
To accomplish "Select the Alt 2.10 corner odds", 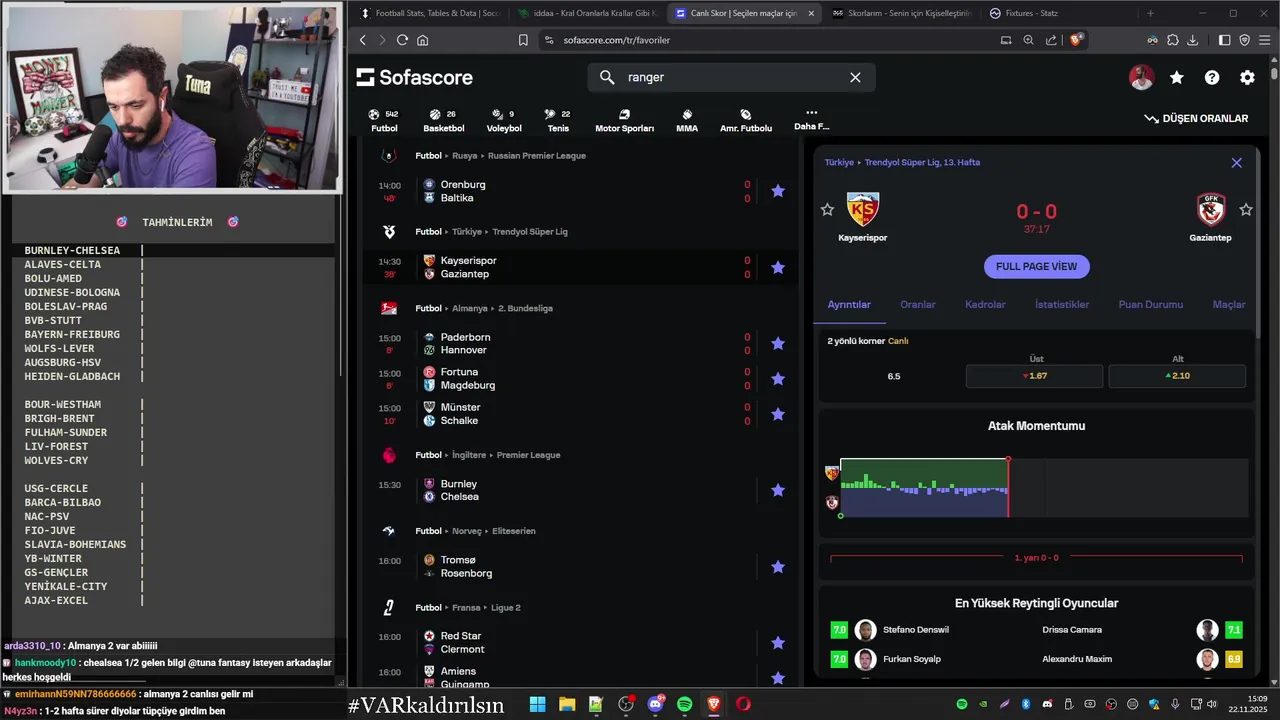I will point(1177,376).
